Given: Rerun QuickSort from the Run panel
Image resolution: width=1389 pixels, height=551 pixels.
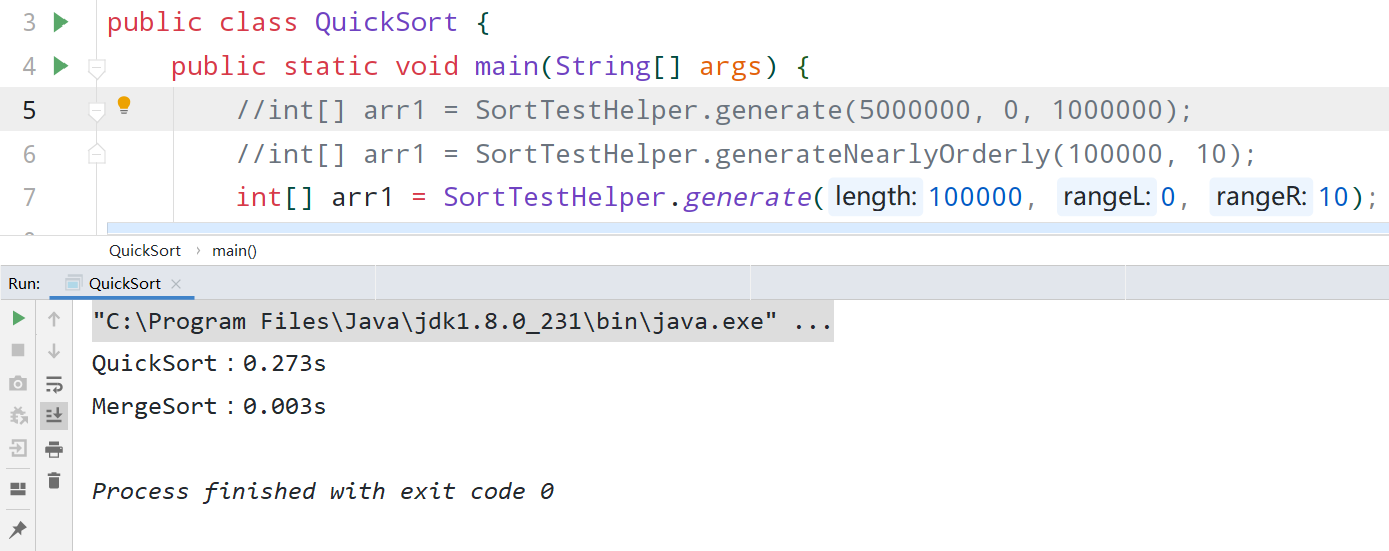Looking at the screenshot, I should 18,319.
